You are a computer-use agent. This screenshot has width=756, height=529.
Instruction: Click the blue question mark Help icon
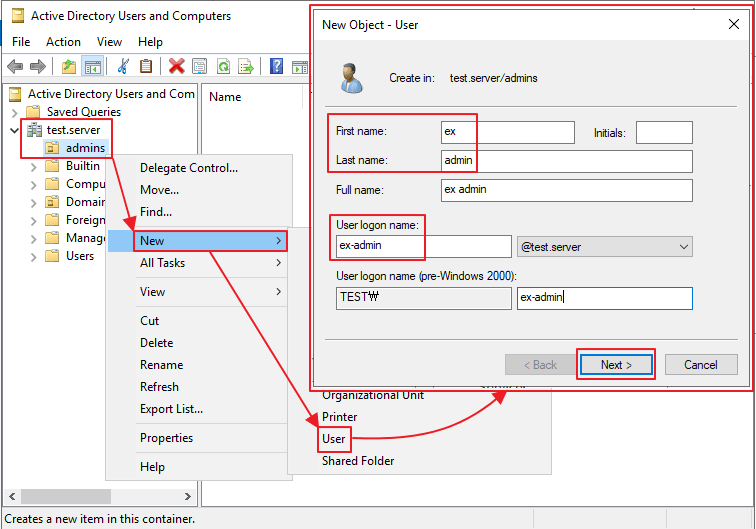(276, 66)
